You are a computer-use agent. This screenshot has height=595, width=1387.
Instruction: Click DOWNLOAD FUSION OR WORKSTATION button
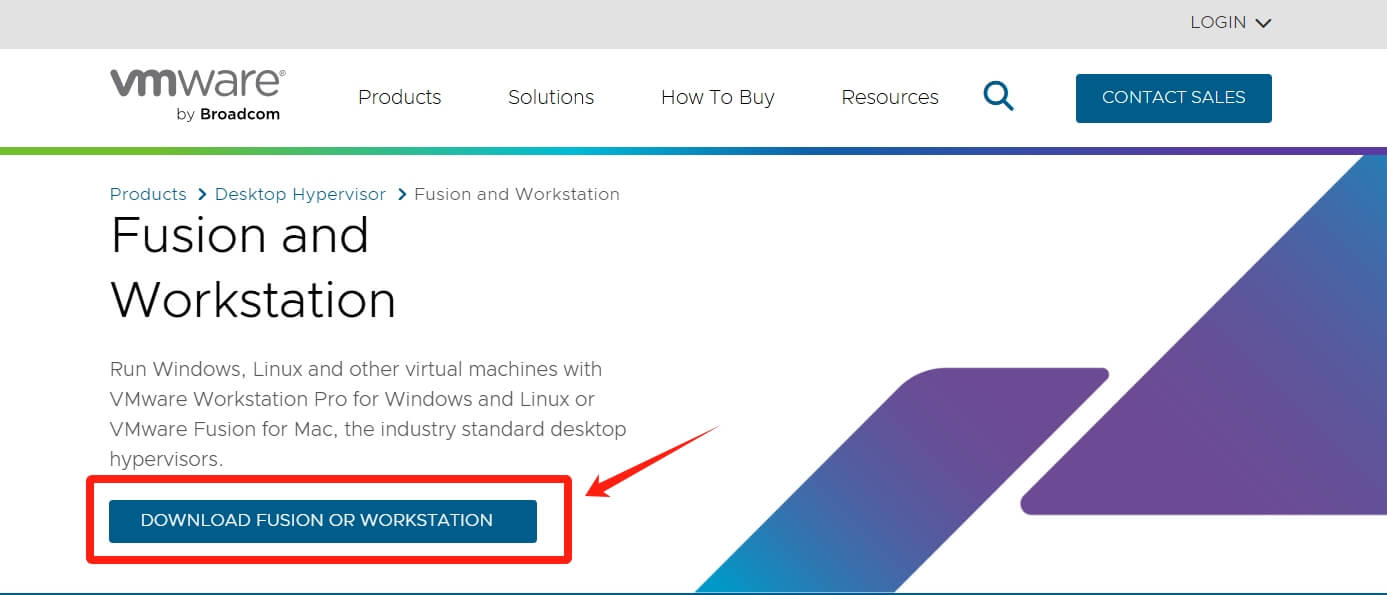click(323, 521)
